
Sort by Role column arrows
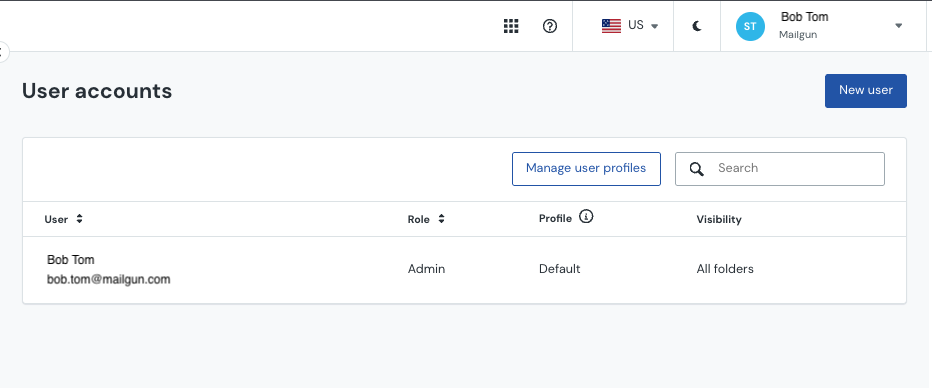tap(441, 219)
